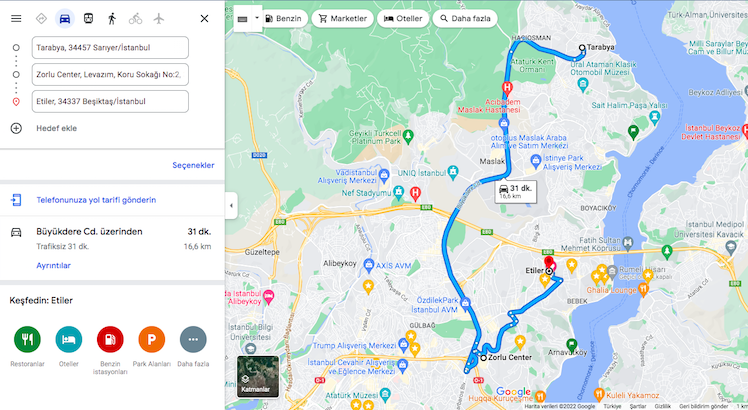Screen dimensions: 748x410
Task: Filter the map by Oteller chip
Action: (403, 19)
